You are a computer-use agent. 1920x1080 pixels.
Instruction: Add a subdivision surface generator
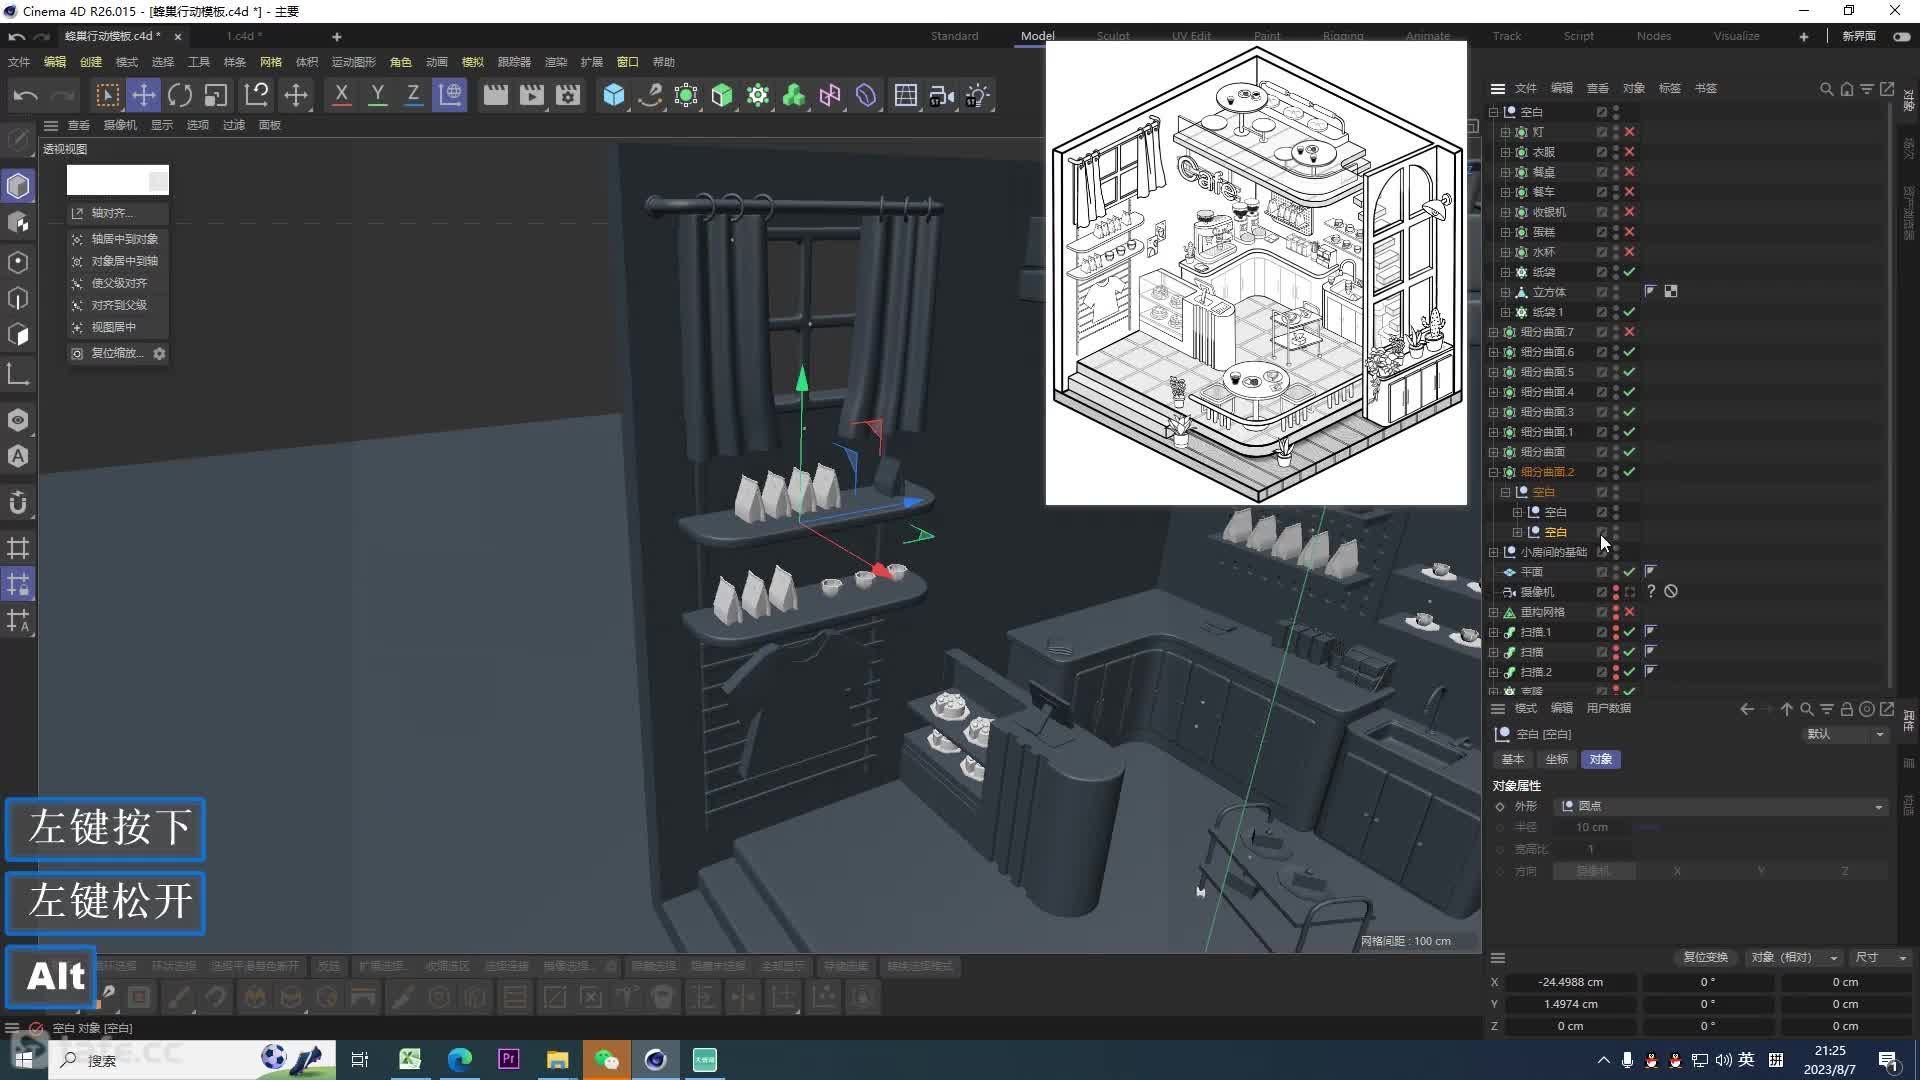(x=686, y=95)
